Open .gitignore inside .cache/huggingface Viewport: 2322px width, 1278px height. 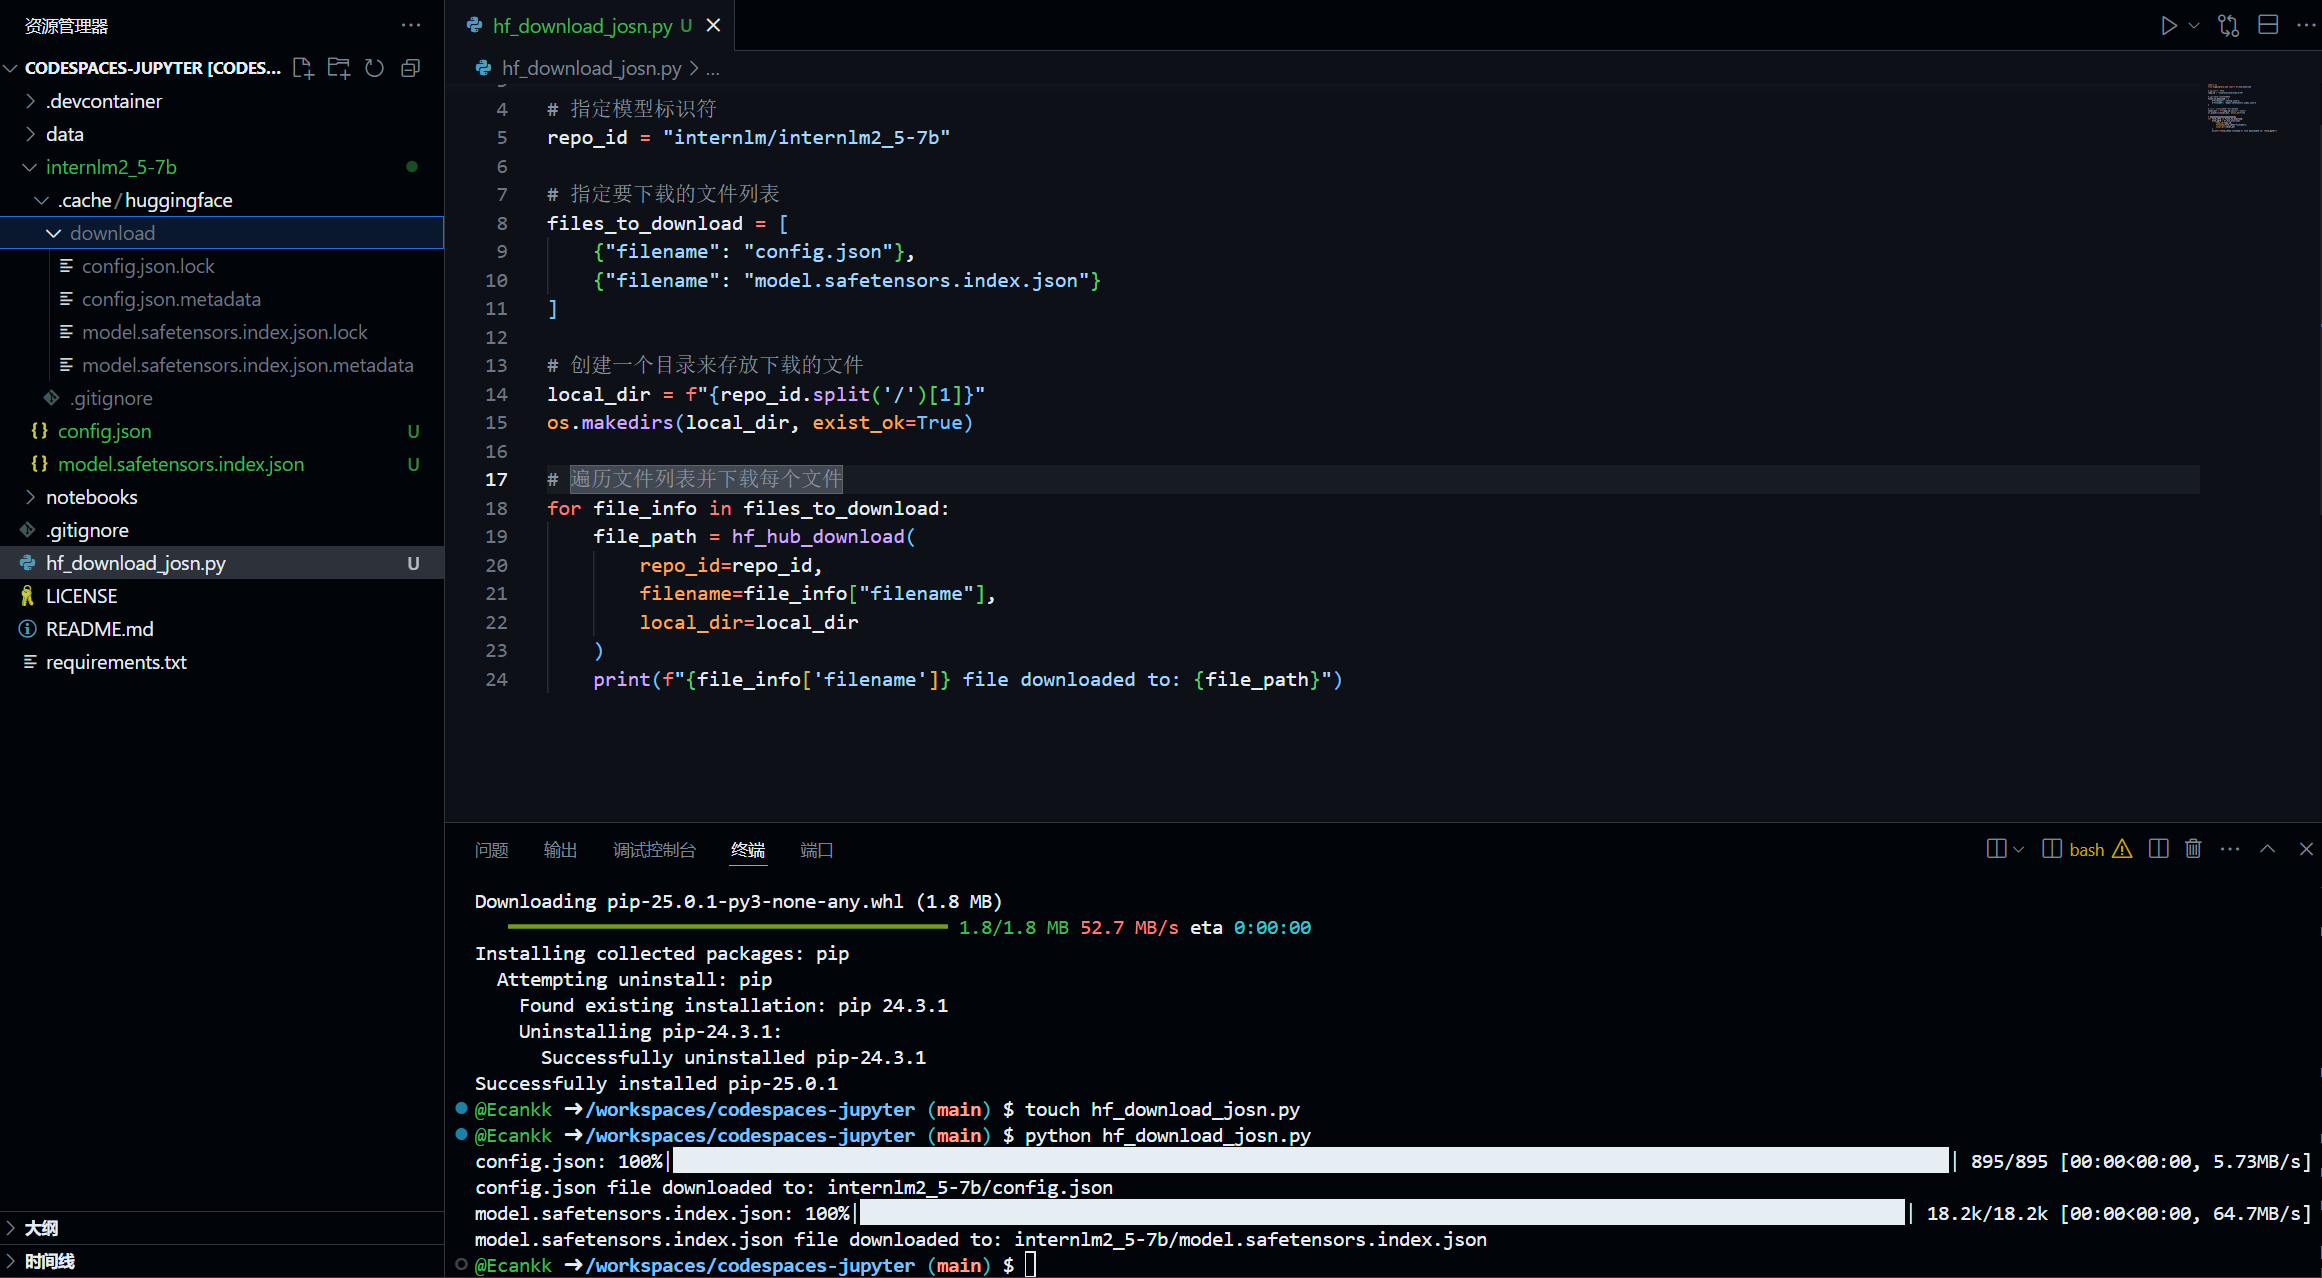(x=222, y=398)
